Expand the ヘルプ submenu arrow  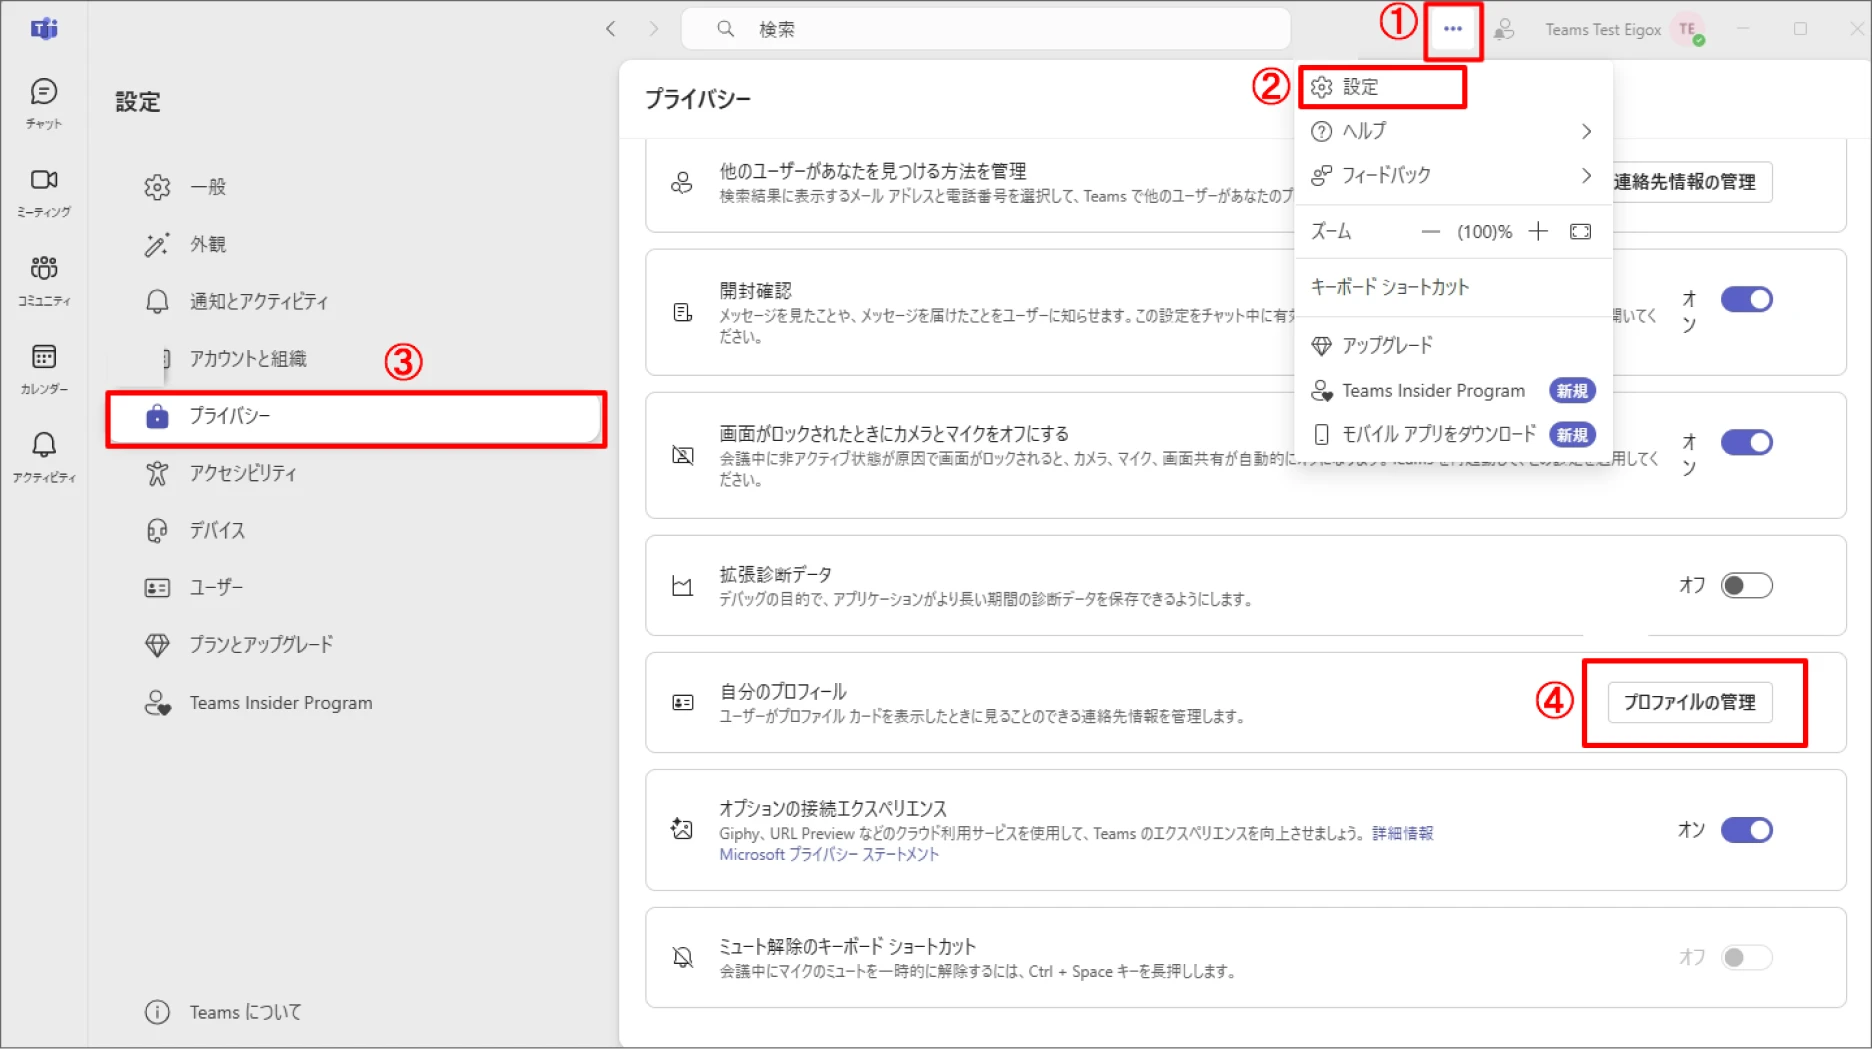point(1586,131)
